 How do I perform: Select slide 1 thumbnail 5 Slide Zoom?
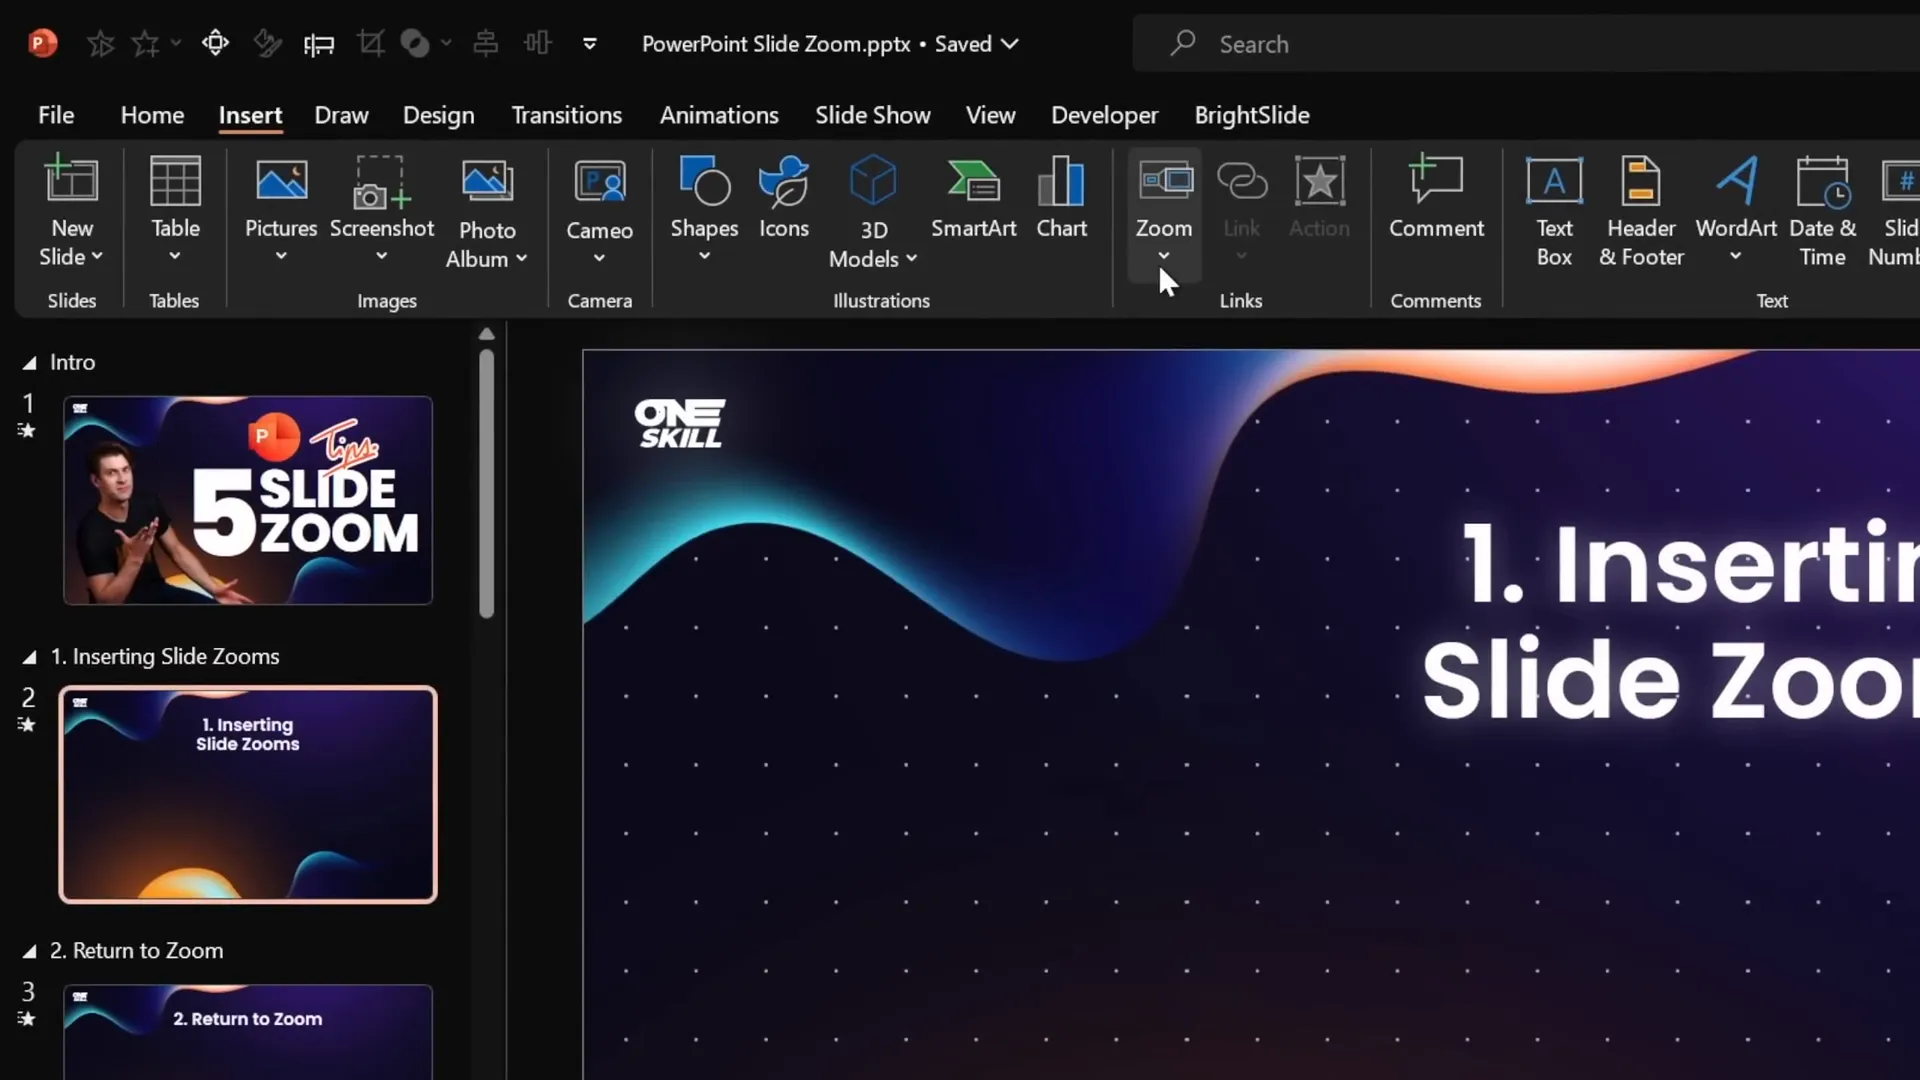click(248, 500)
